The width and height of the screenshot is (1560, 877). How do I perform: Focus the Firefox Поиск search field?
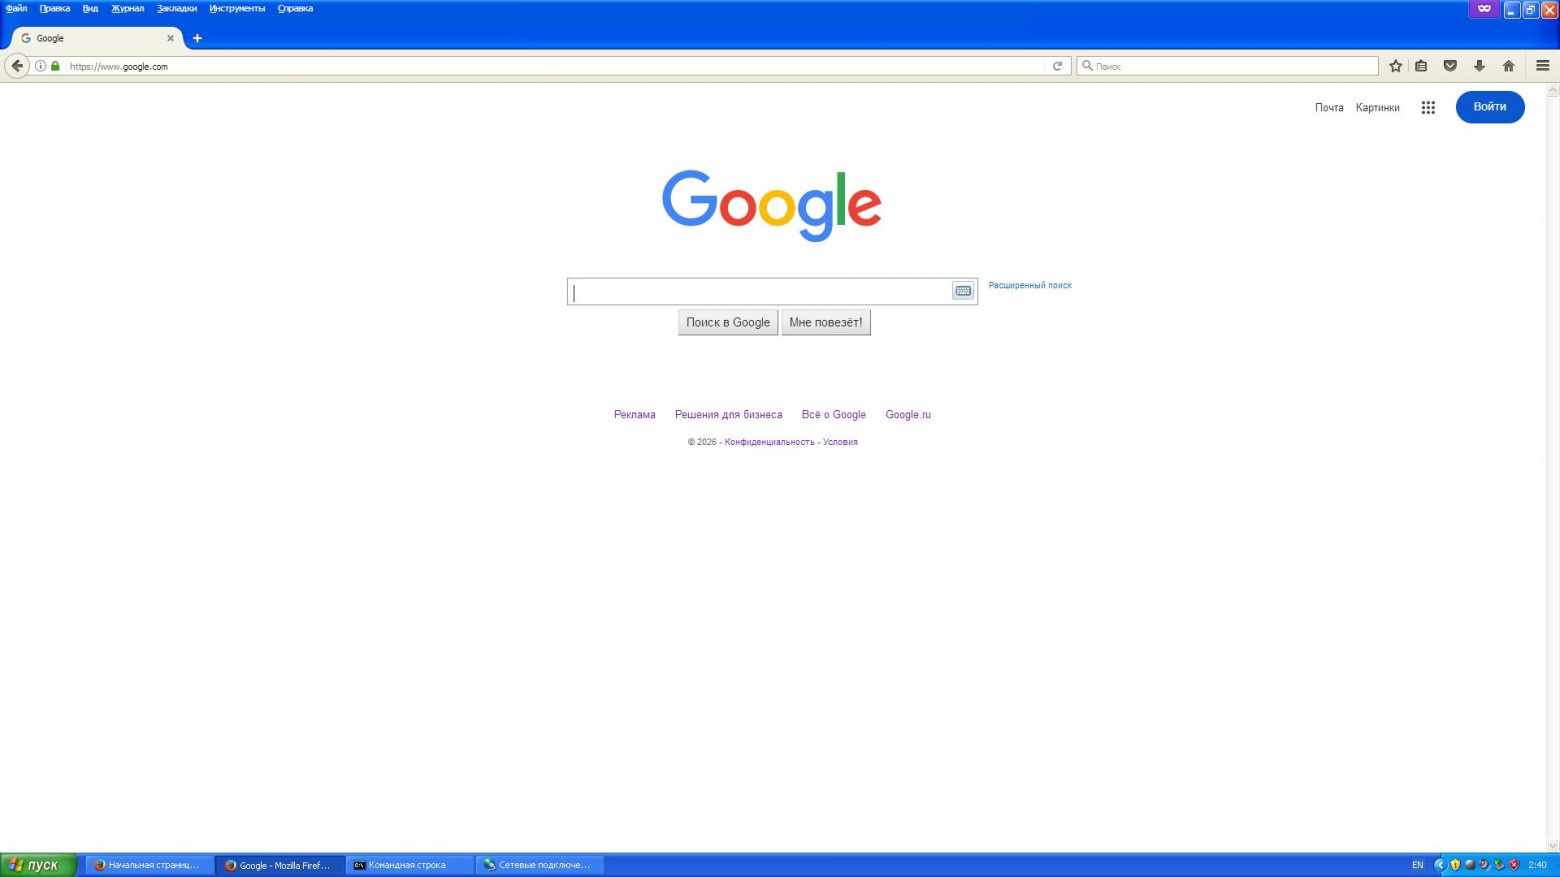point(1228,66)
